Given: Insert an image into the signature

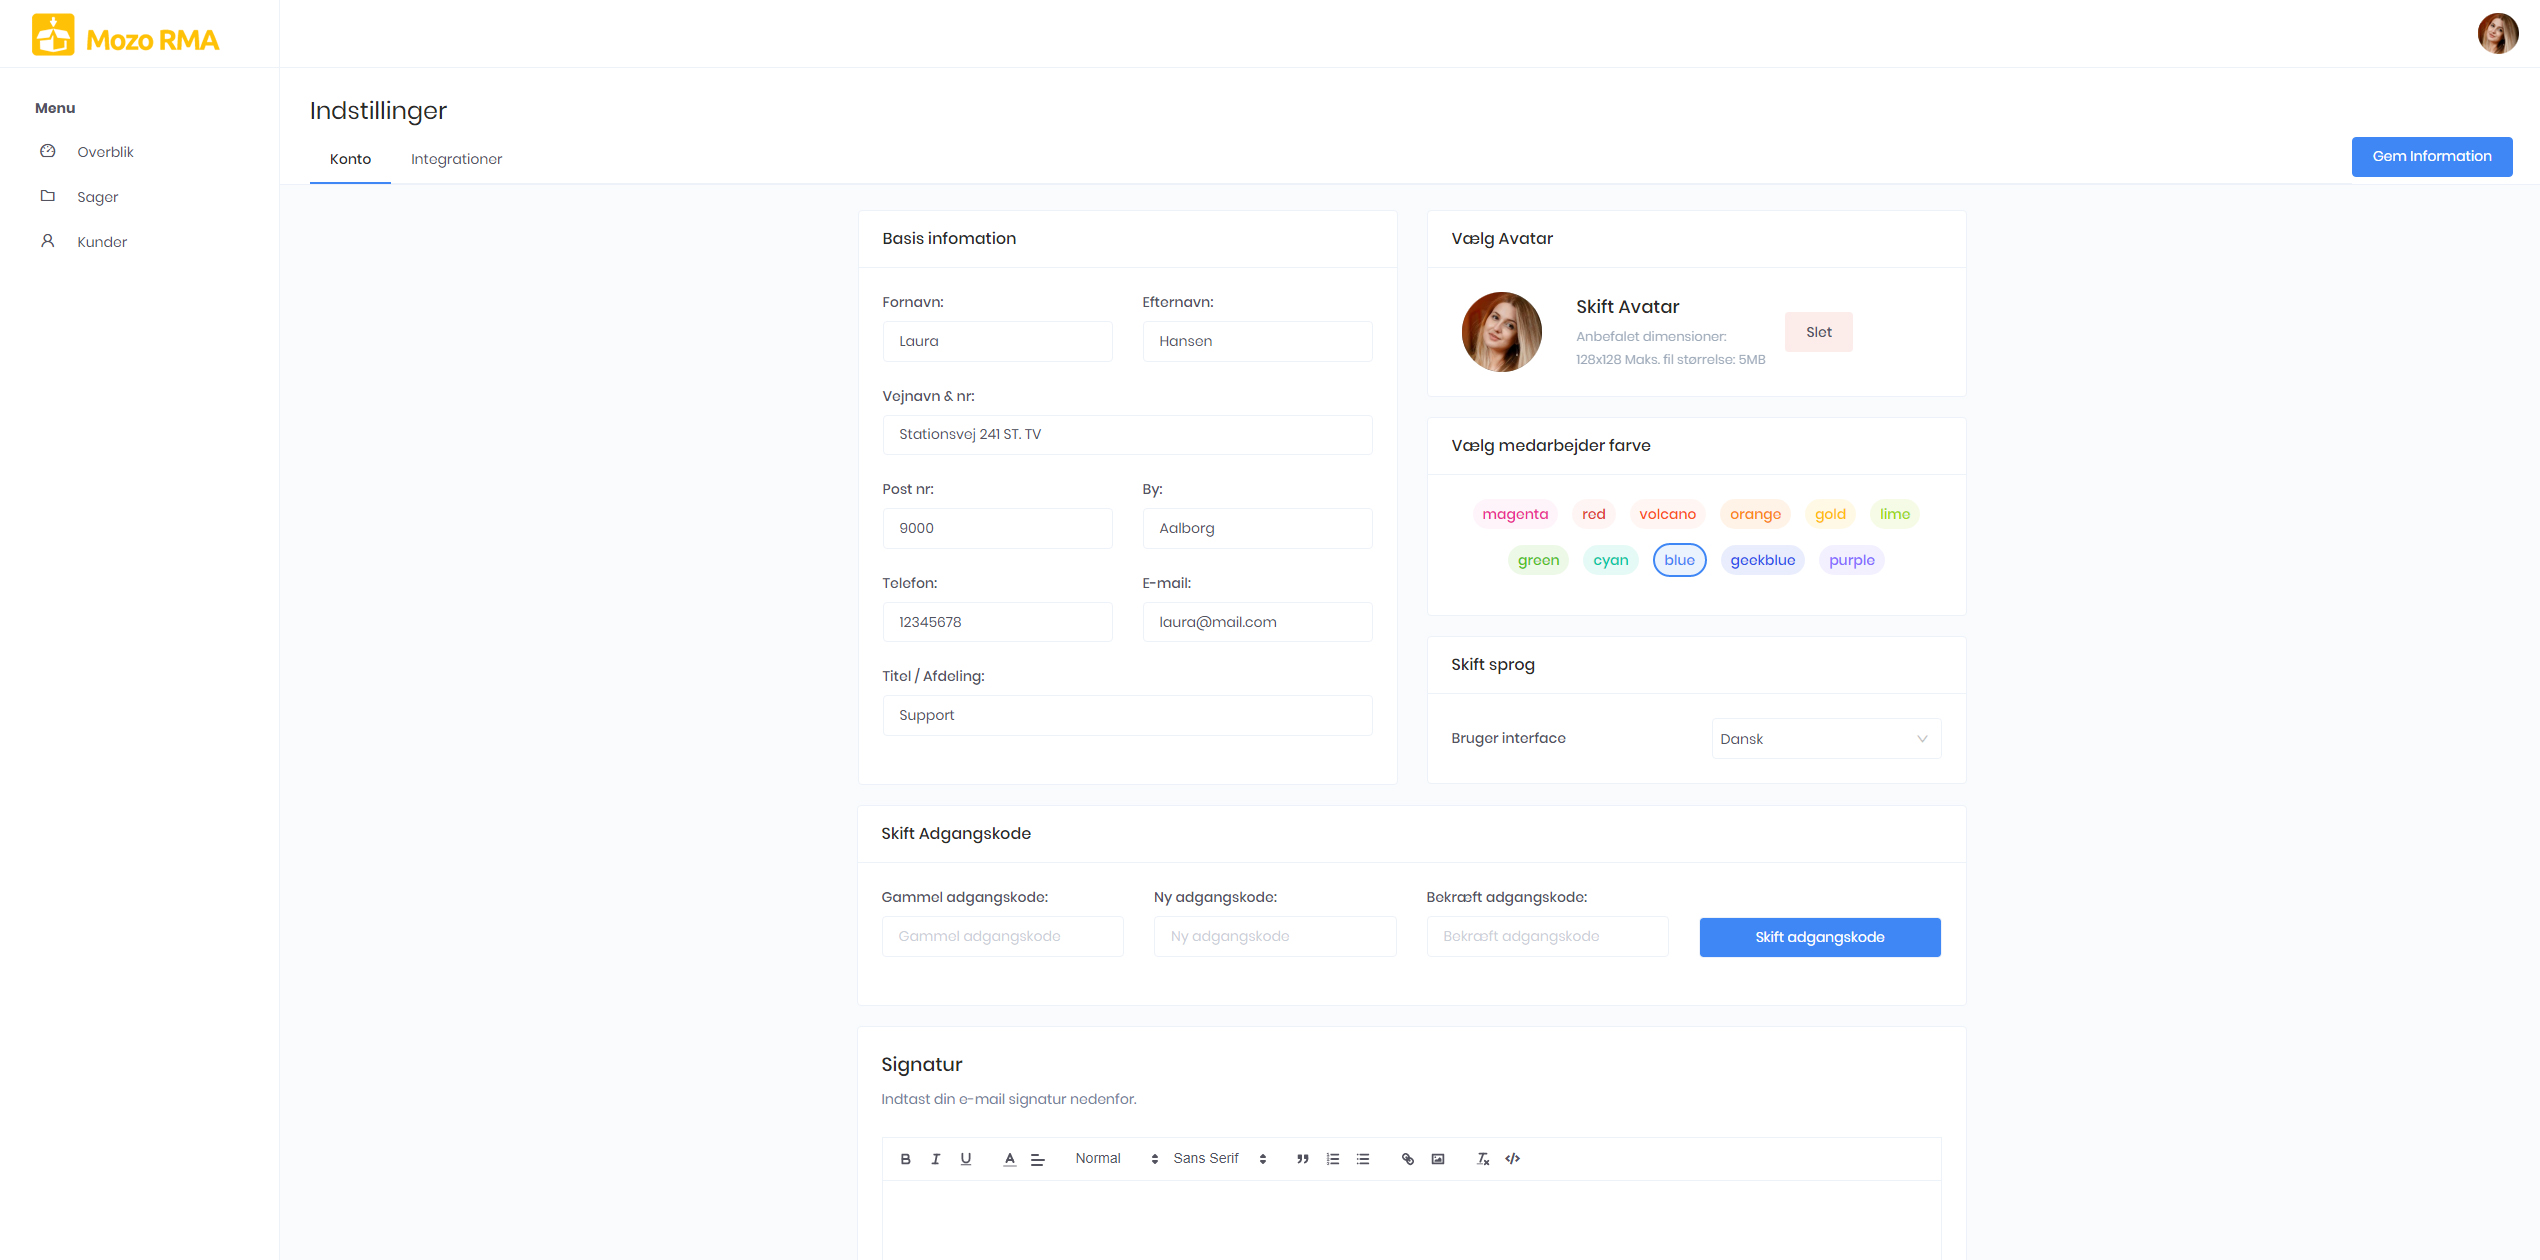Looking at the screenshot, I should 1437,1159.
